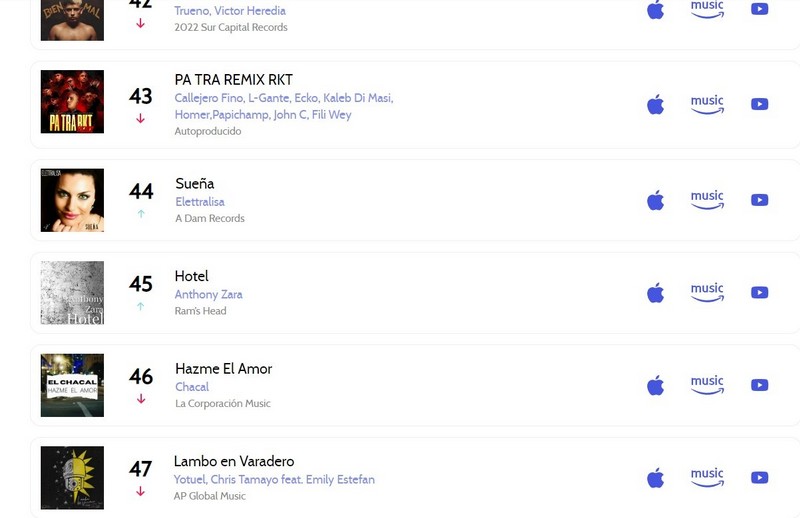Screen dimensions: 800x518
Task: Click the Trueno, Victor Heredia link
Action: click(230, 11)
